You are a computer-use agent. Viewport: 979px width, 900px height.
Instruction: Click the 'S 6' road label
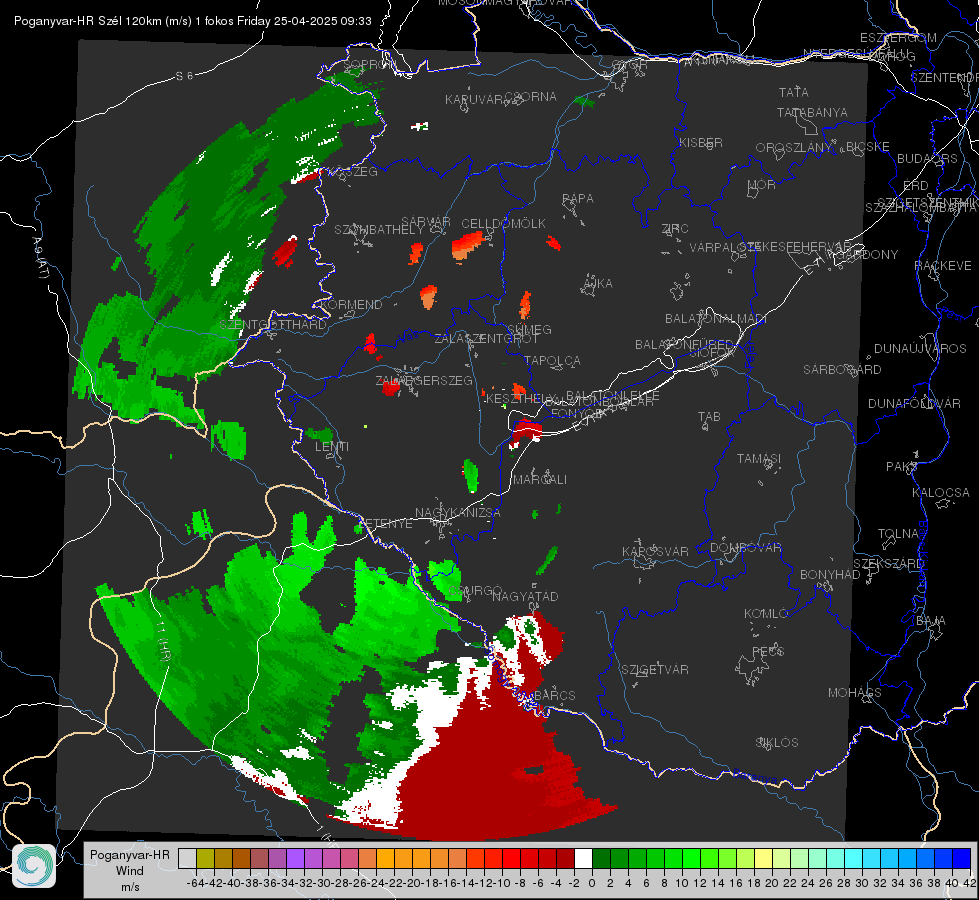point(184,76)
